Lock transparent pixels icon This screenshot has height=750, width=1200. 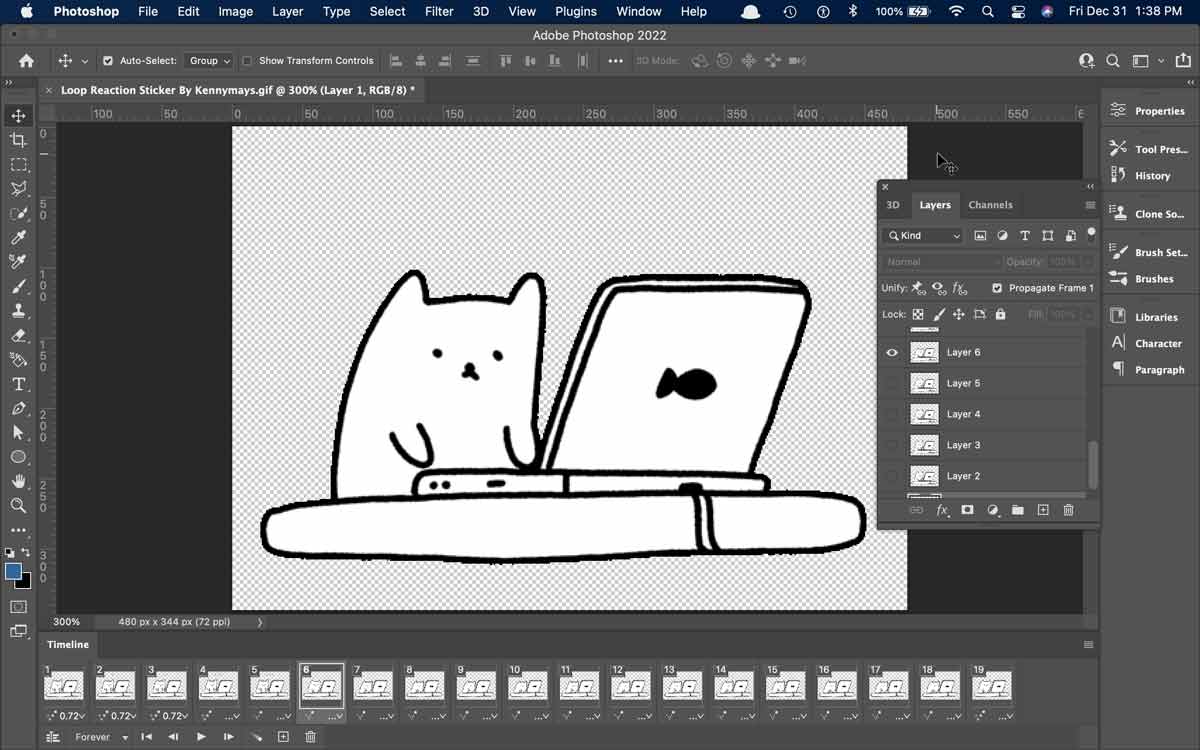tap(918, 314)
